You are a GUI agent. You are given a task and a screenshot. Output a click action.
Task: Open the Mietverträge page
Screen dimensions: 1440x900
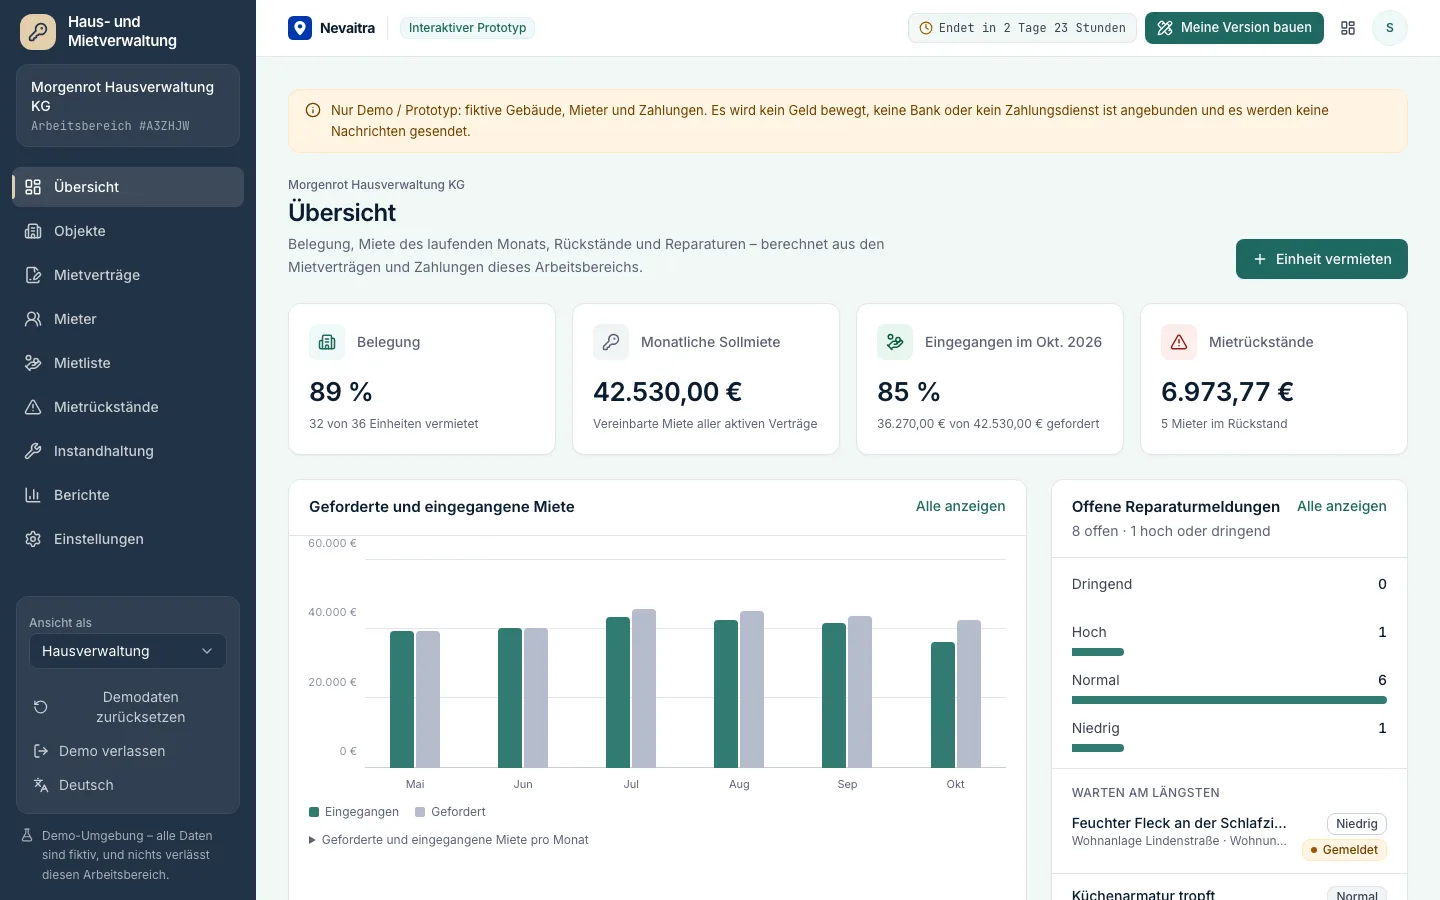[x=128, y=275]
